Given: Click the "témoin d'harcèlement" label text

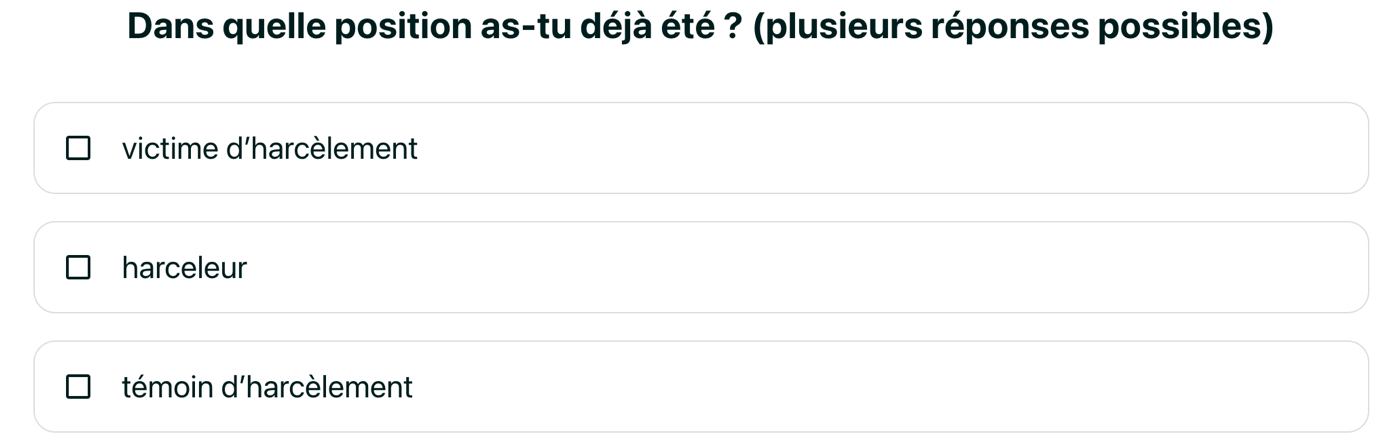Looking at the screenshot, I should 267,386.
